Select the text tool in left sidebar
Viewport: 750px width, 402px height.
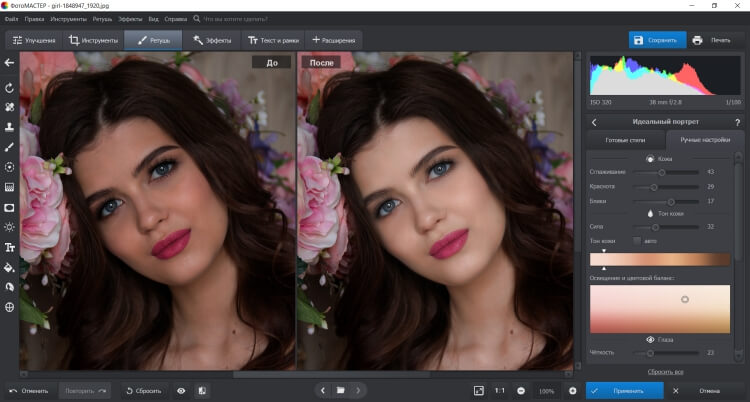[9, 247]
